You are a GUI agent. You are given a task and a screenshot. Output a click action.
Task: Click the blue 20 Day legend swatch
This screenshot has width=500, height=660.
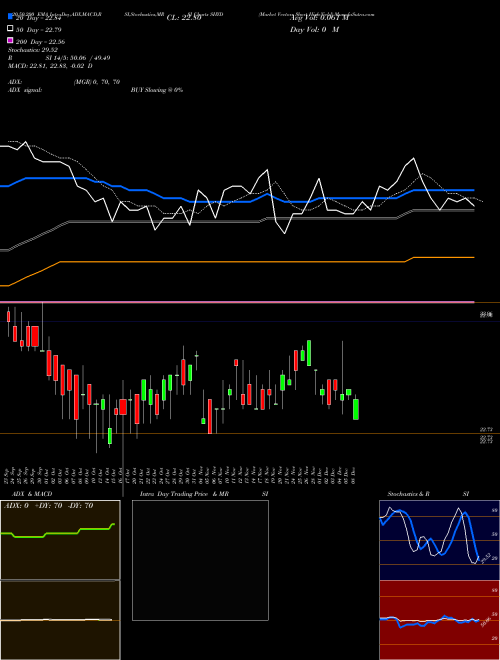(x=10, y=16)
